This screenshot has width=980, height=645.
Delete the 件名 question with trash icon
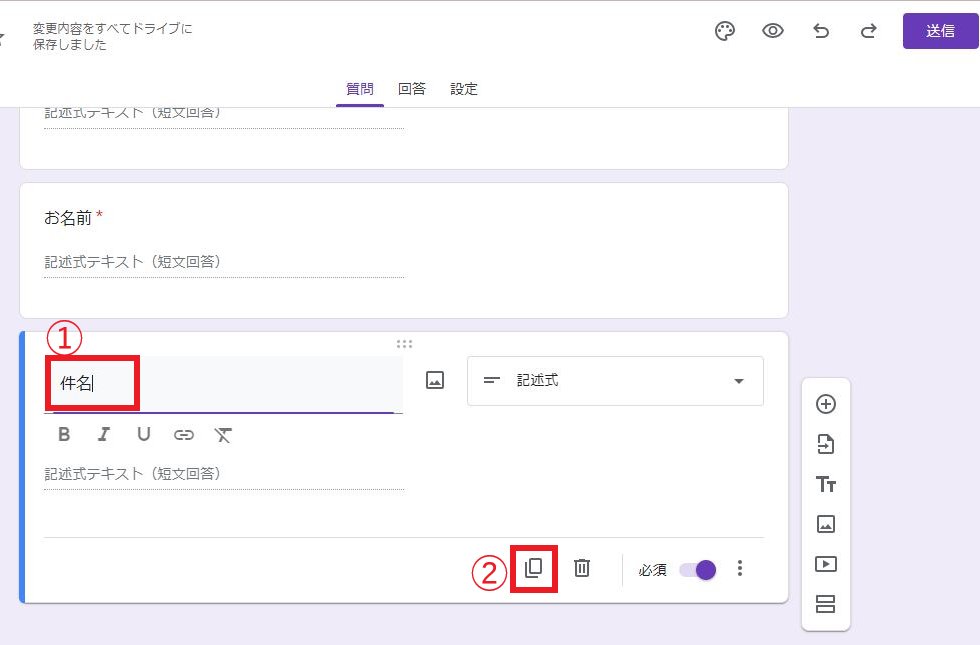(582, 568)
